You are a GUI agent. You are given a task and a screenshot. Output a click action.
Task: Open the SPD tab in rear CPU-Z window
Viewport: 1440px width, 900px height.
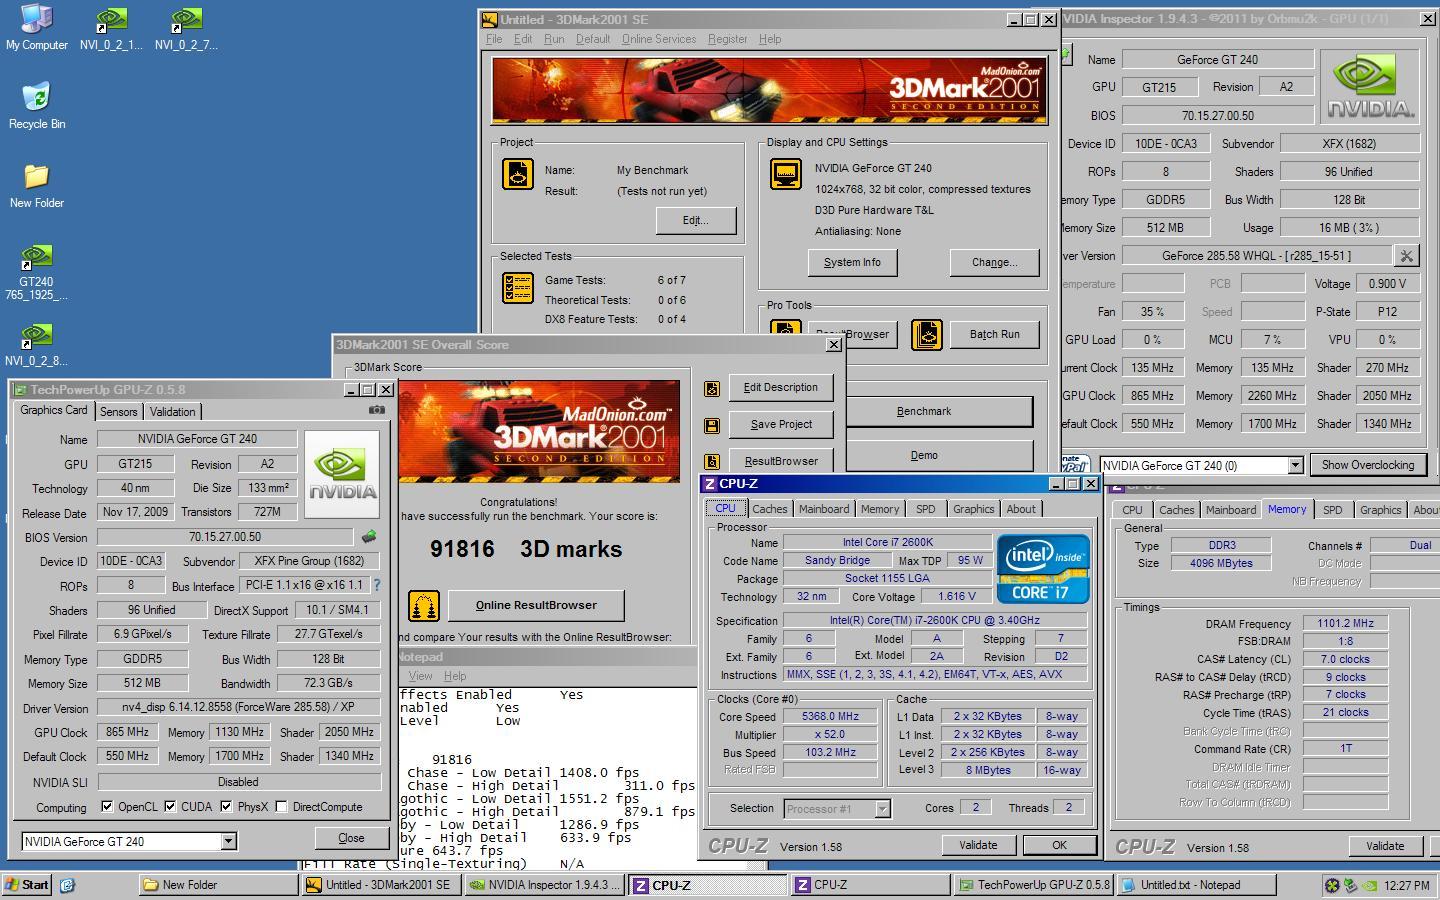pos(1333,510)
